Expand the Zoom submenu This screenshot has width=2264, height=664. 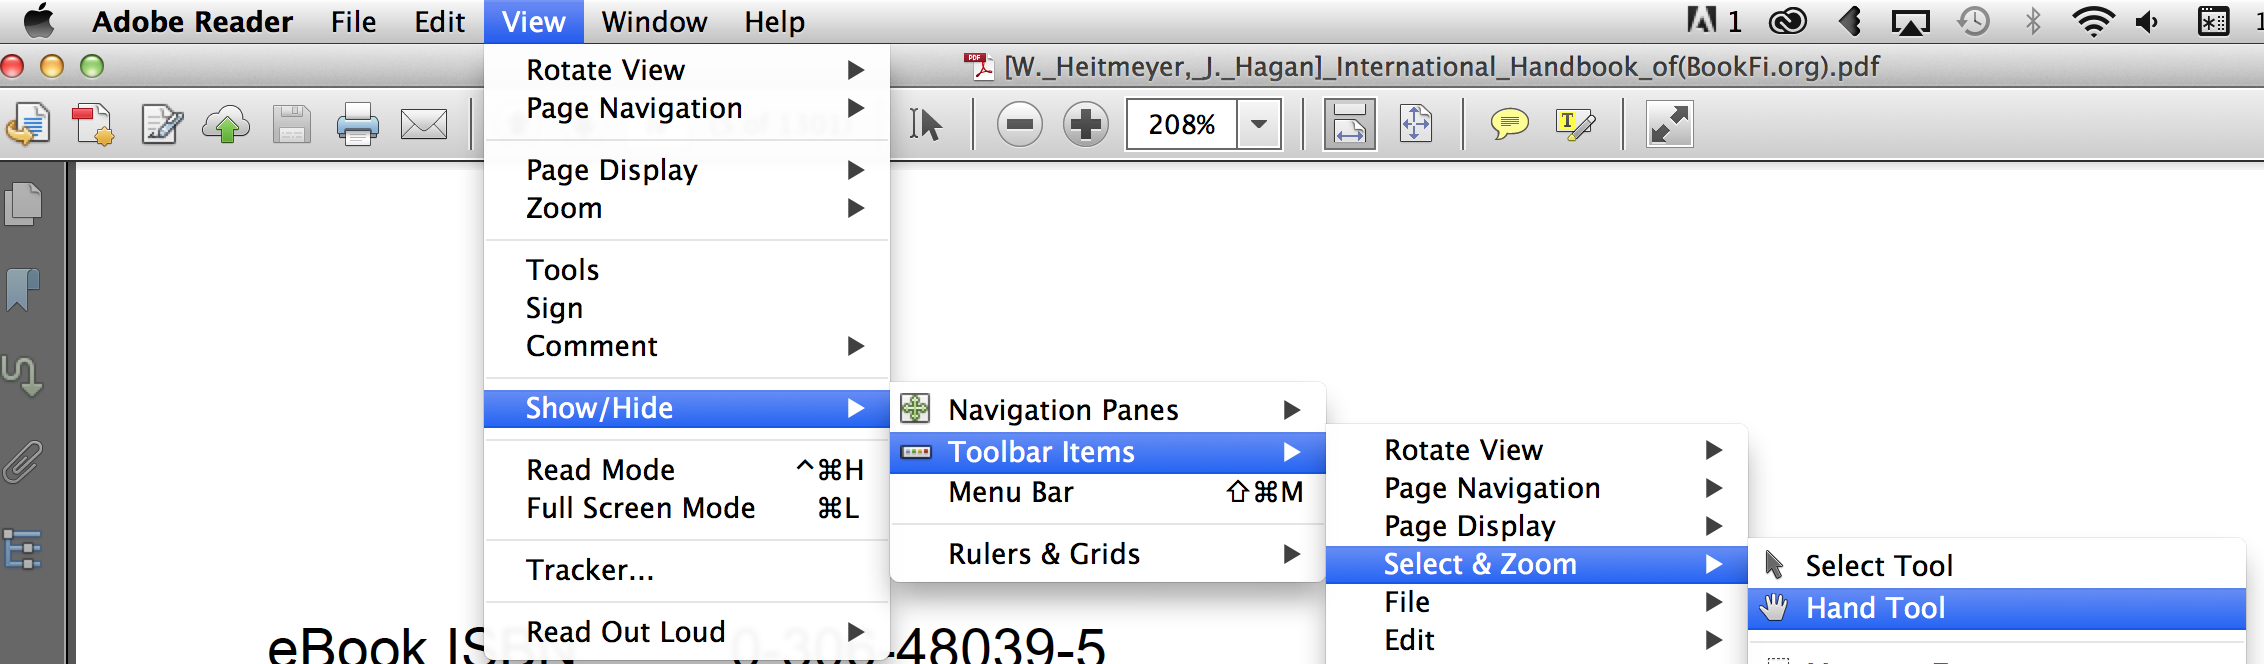[687, 208]
